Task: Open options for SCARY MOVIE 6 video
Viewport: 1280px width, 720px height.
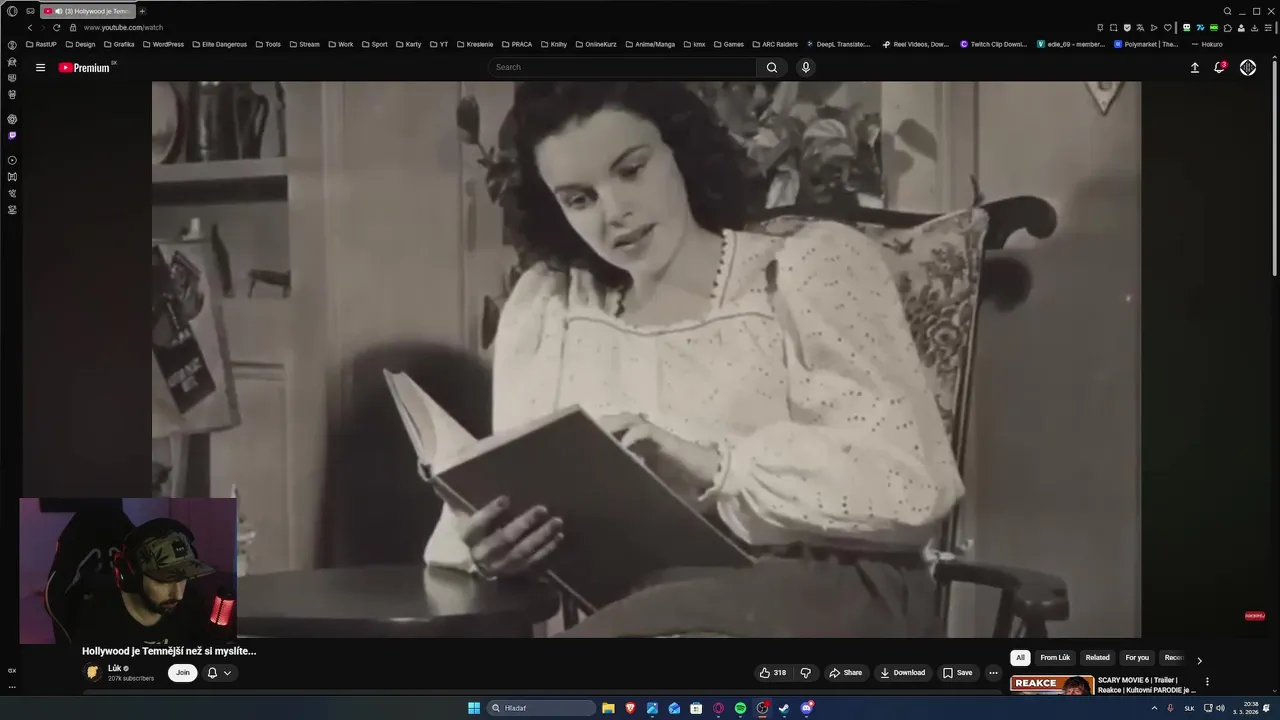Action: coord(1207,681)
